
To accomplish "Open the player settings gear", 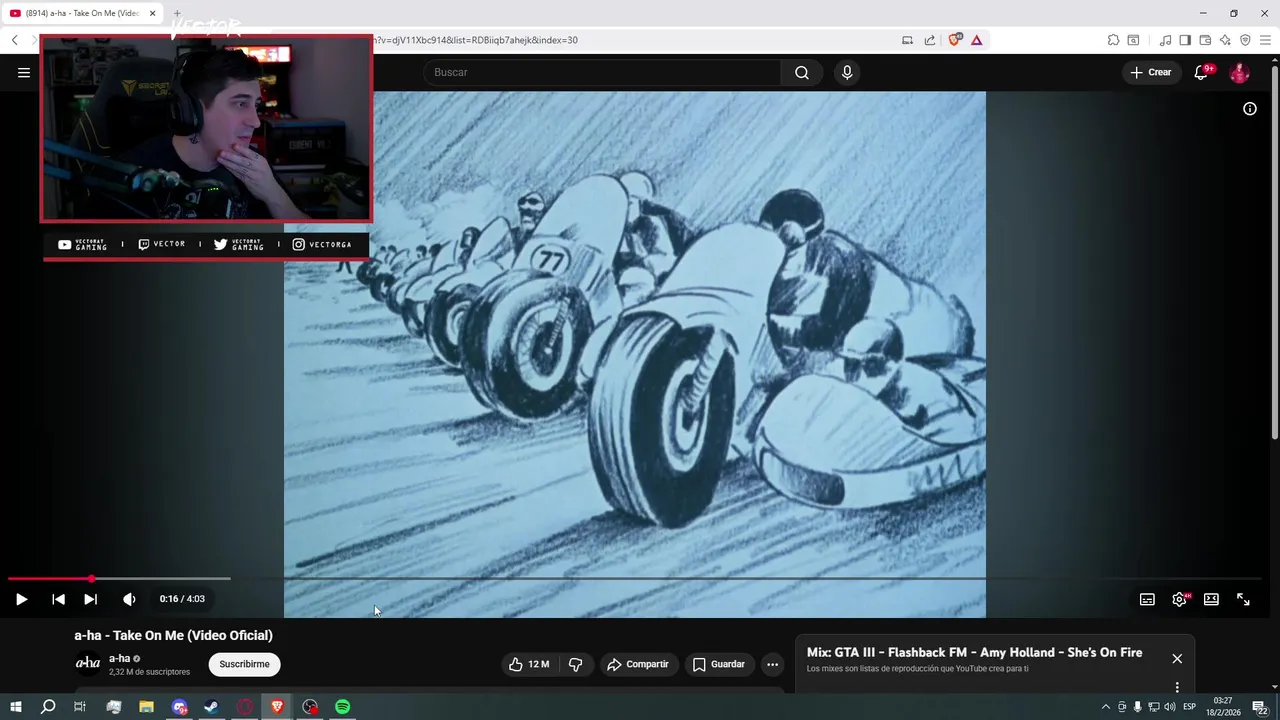I will (x=1179, y=599).
